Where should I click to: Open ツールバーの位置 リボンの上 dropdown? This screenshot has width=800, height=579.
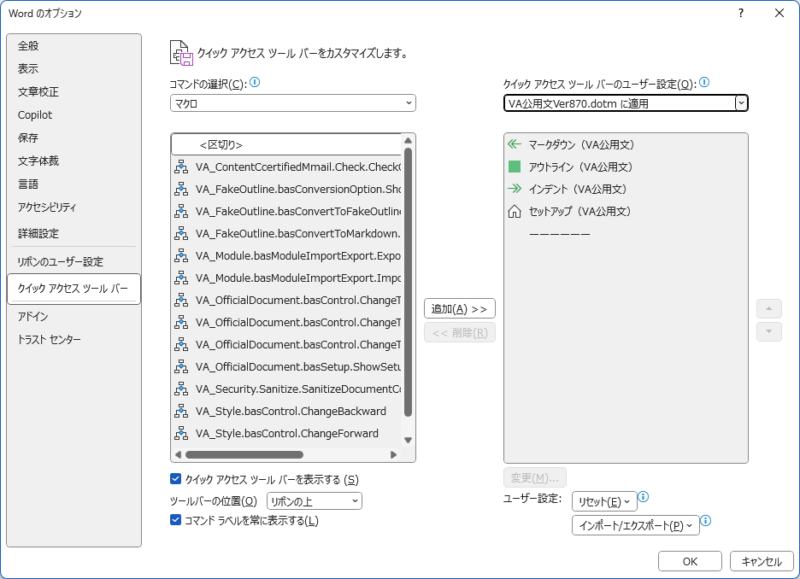pyautogui.click(x=314, y=501)
